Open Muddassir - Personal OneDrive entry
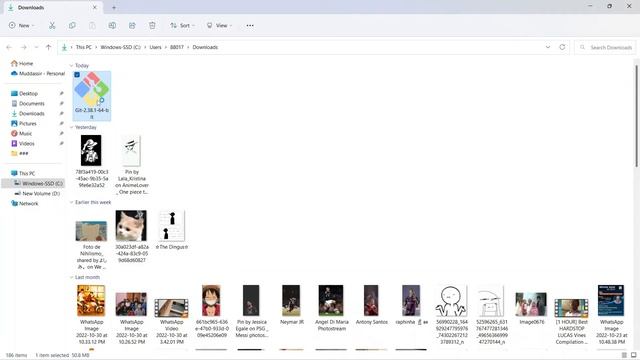Viewport: 640px width, 360px height. (x=38, y=73)
